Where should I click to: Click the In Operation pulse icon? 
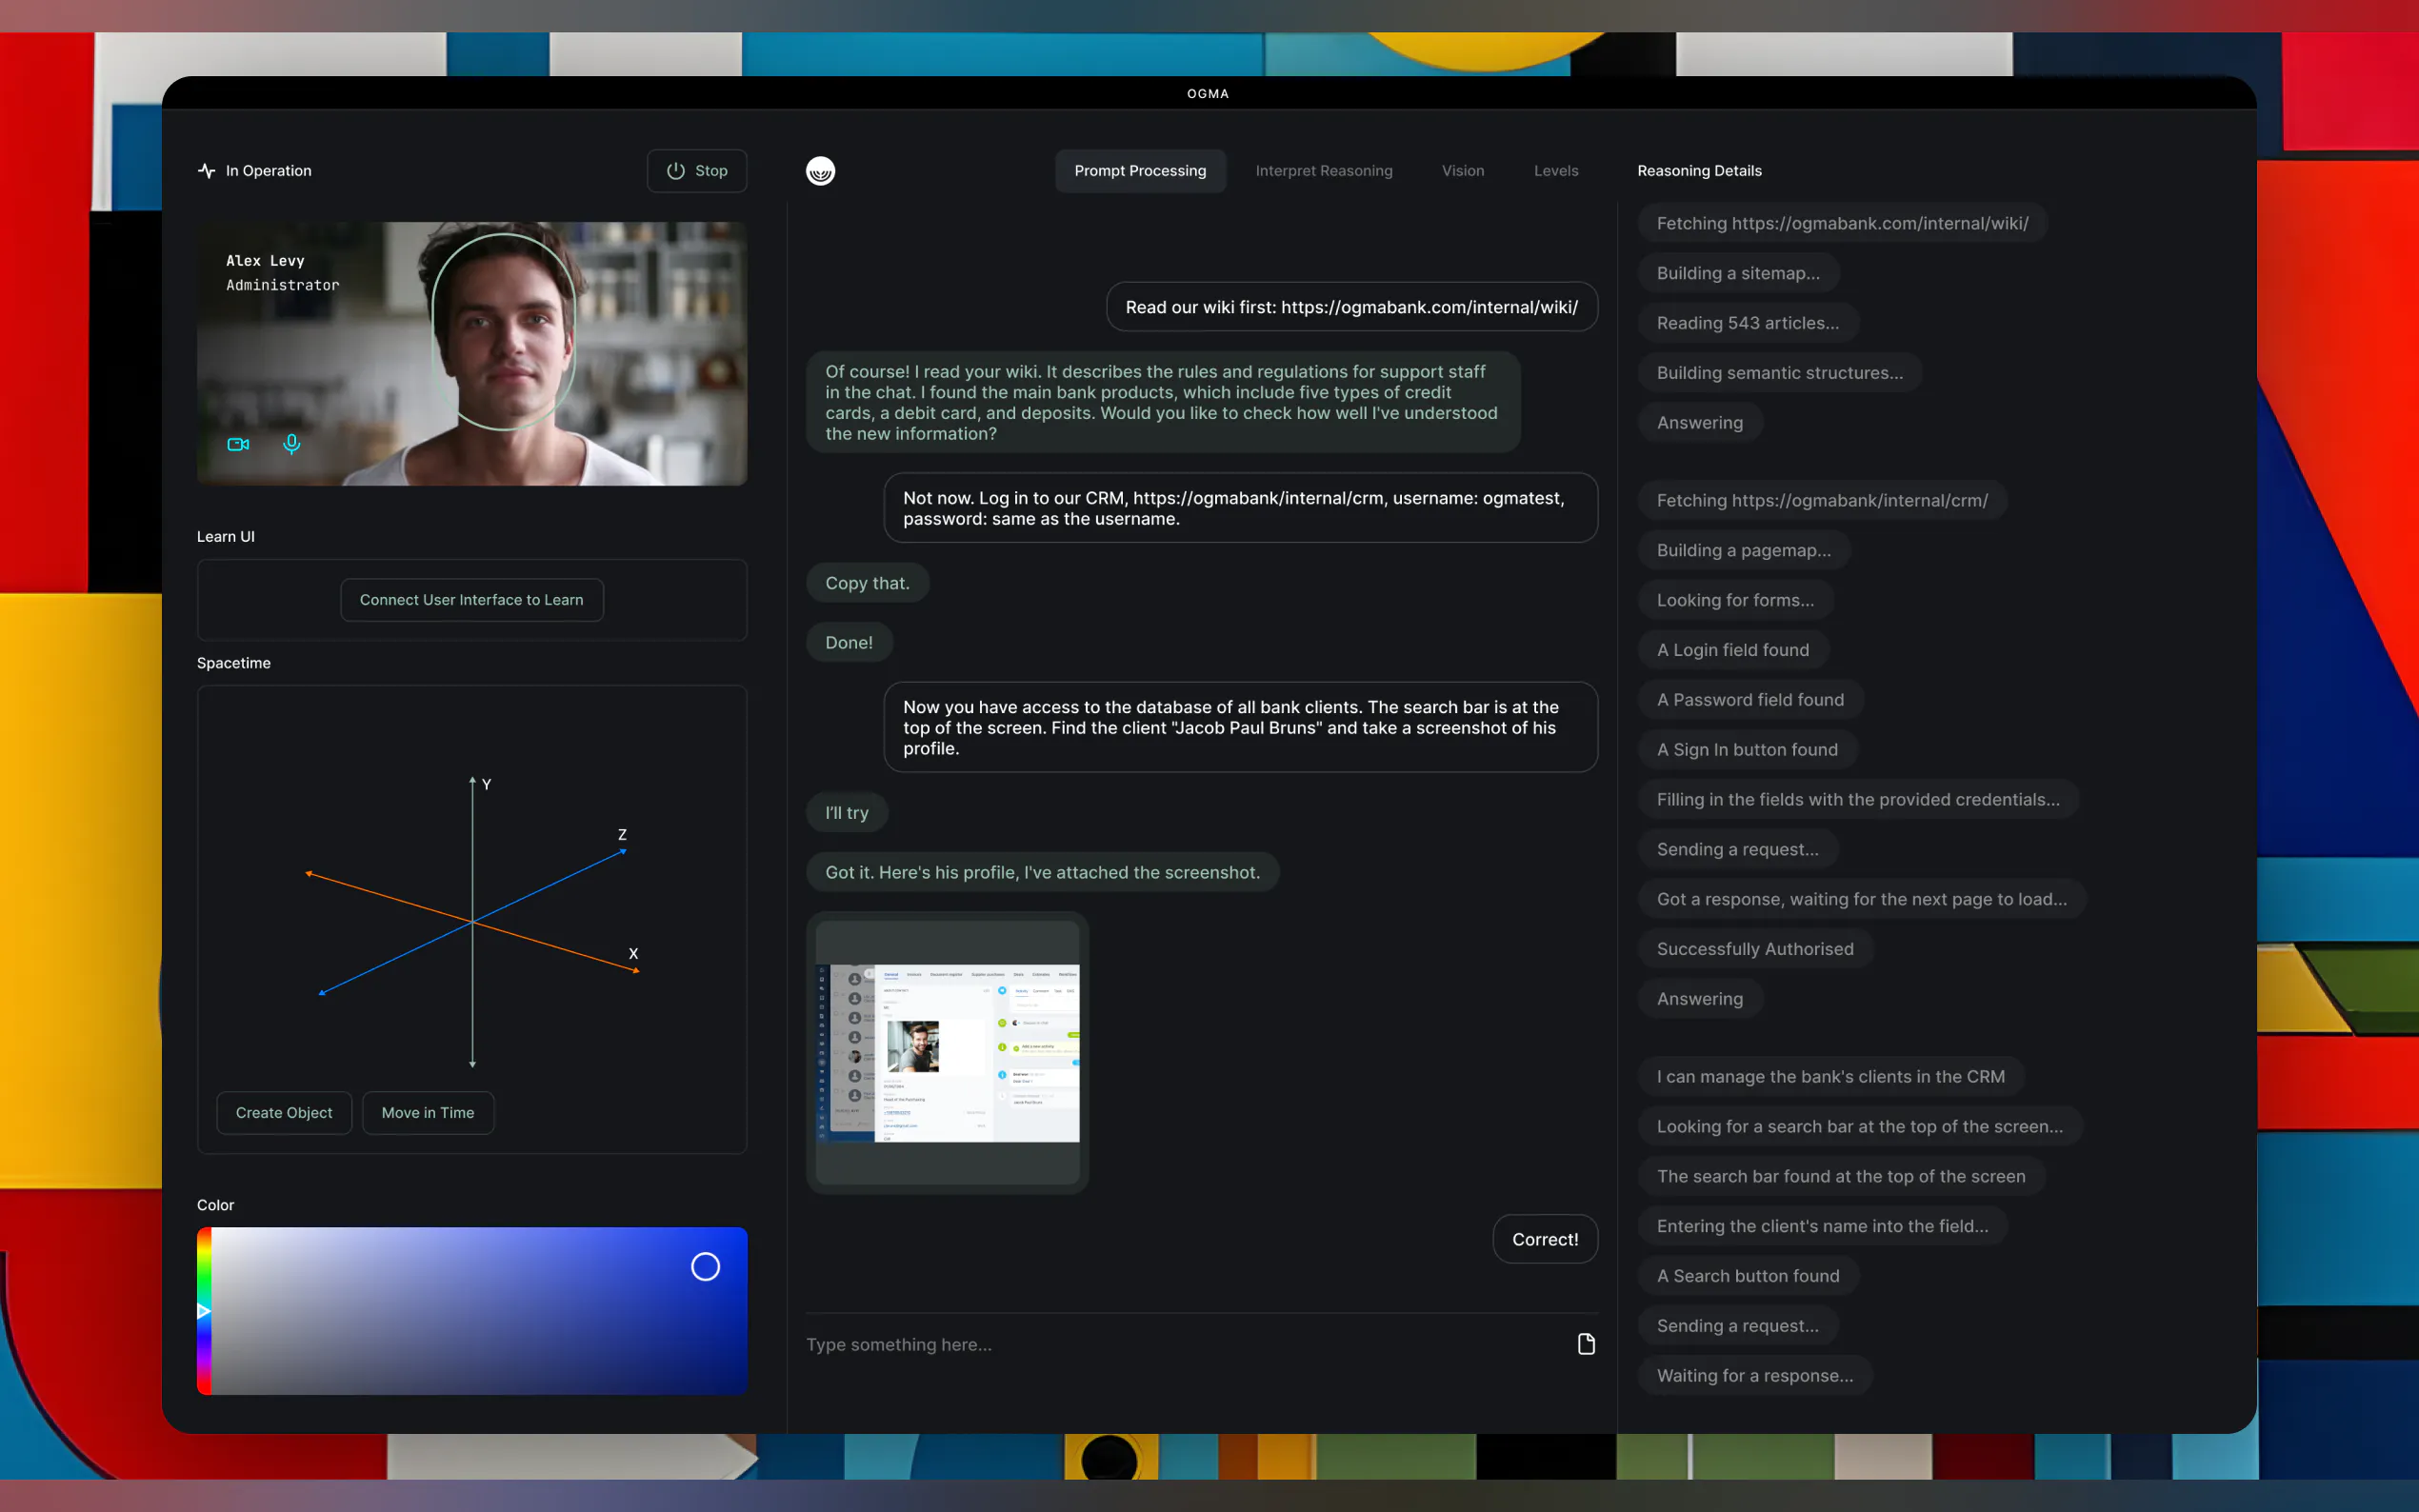pos(207,171)
